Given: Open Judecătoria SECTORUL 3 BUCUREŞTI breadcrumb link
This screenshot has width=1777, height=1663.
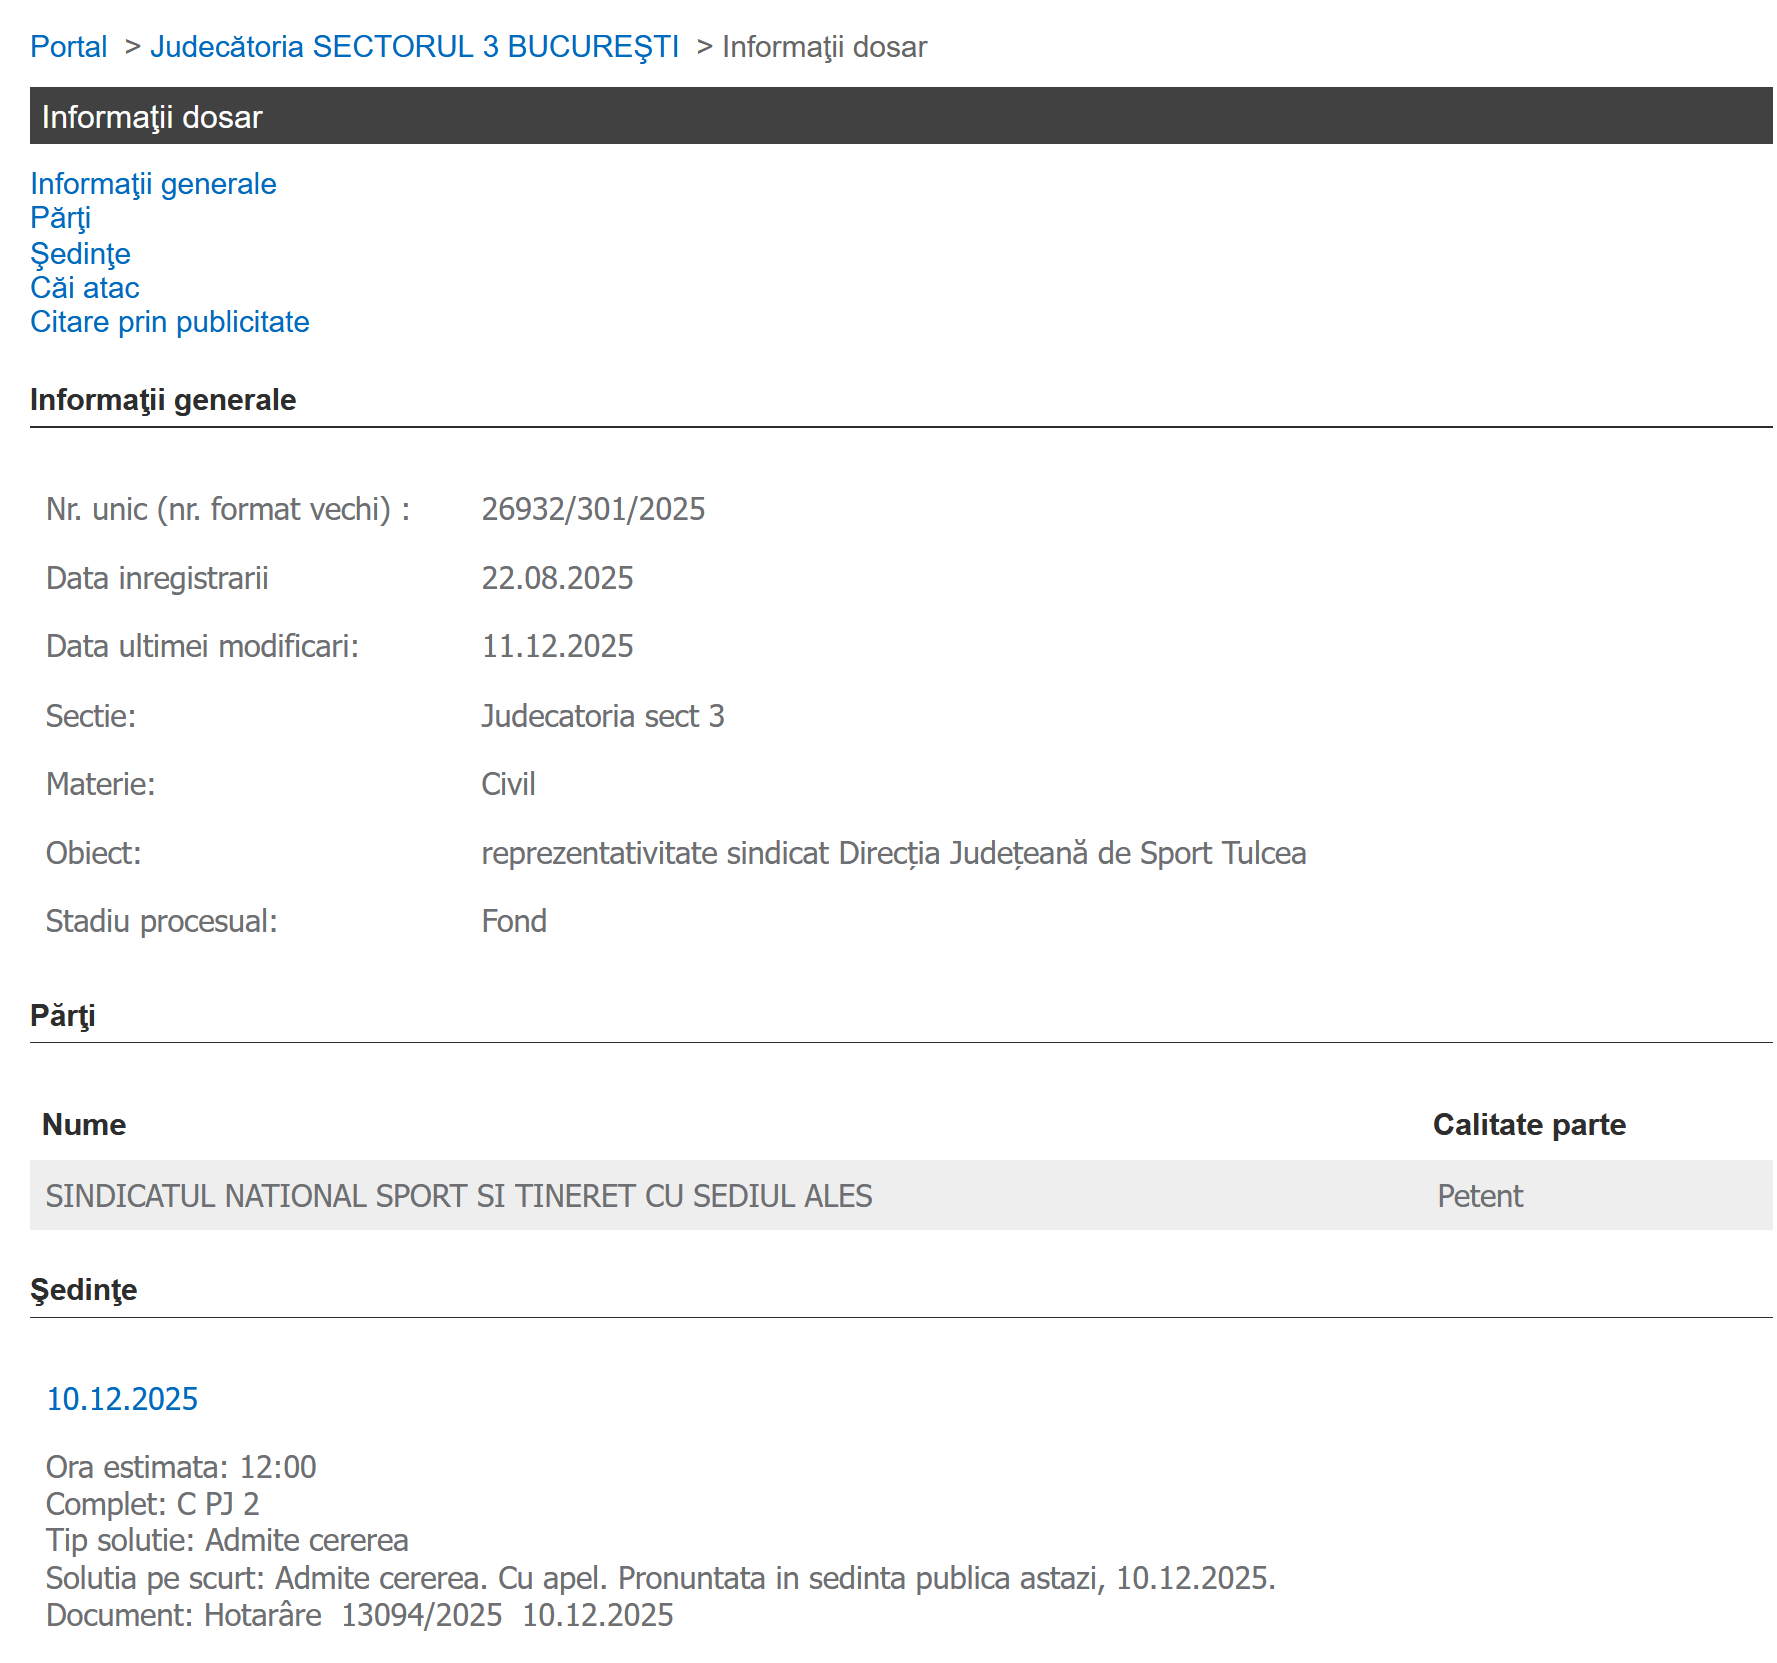Looking at the screenshot, I should pos(414,47).
